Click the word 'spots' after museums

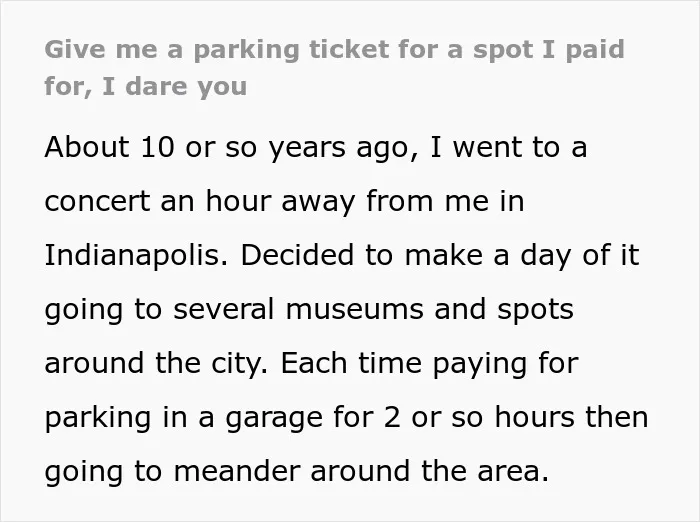pos(535,310)
